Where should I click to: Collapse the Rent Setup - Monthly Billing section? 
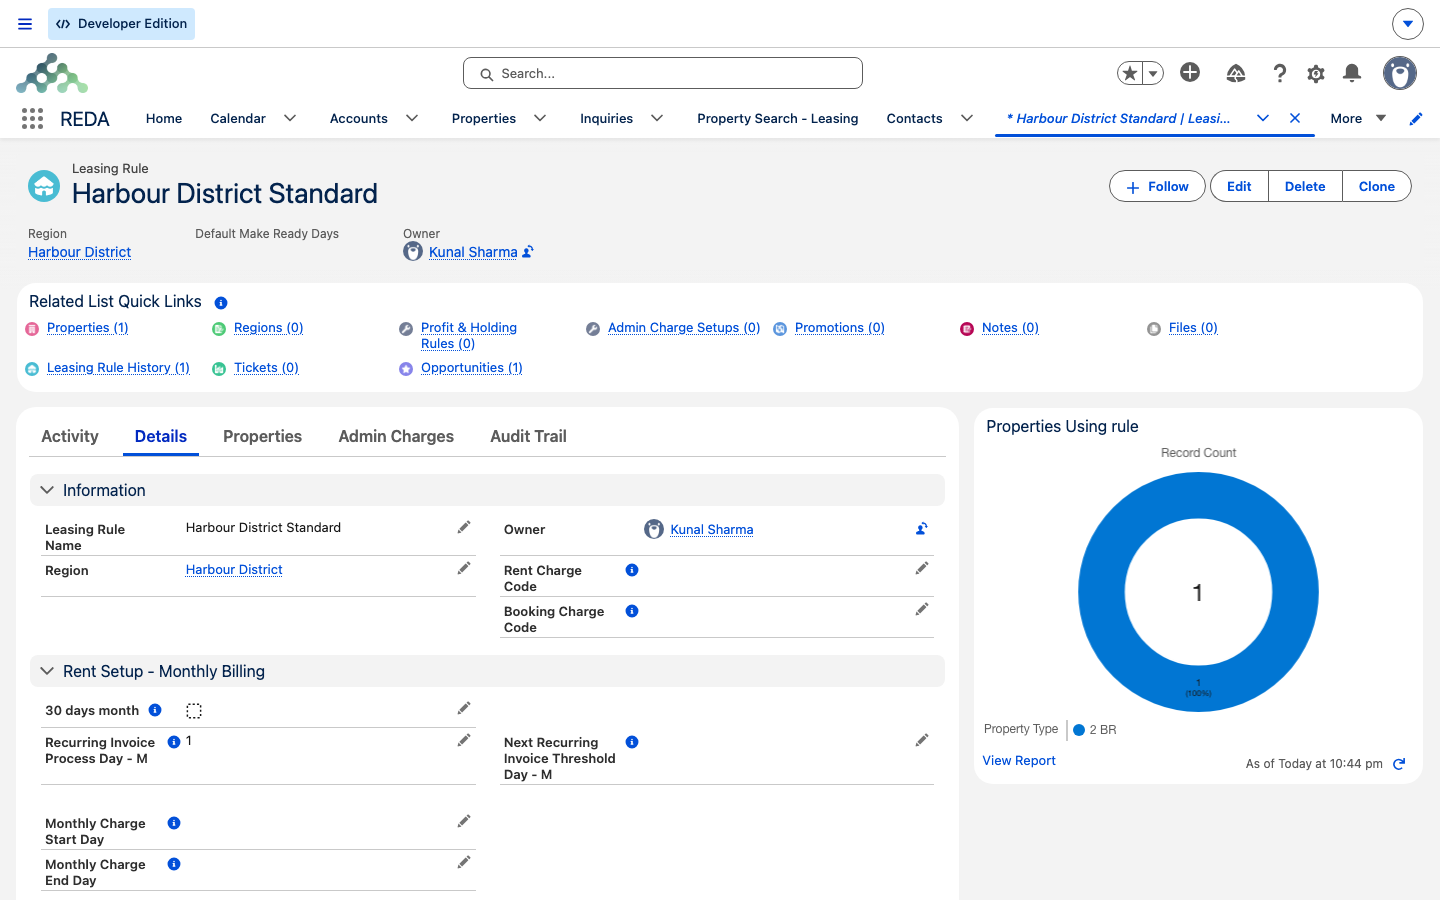click(47, 671)
